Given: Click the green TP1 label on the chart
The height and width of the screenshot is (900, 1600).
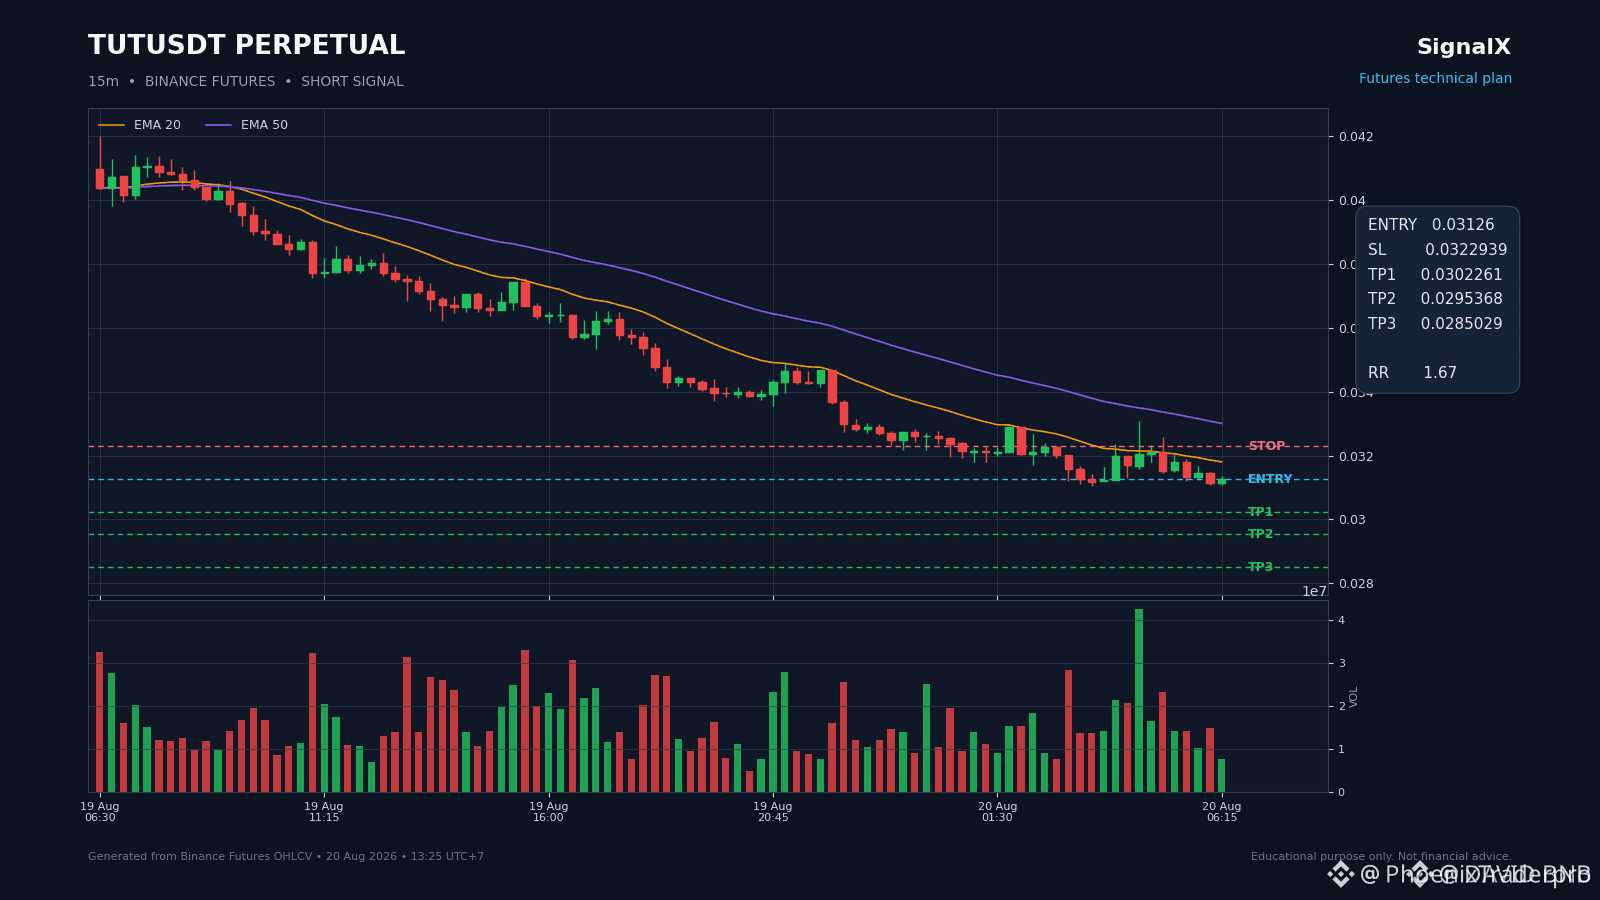Looking at the screenshot, I should tap(1260, 512).
